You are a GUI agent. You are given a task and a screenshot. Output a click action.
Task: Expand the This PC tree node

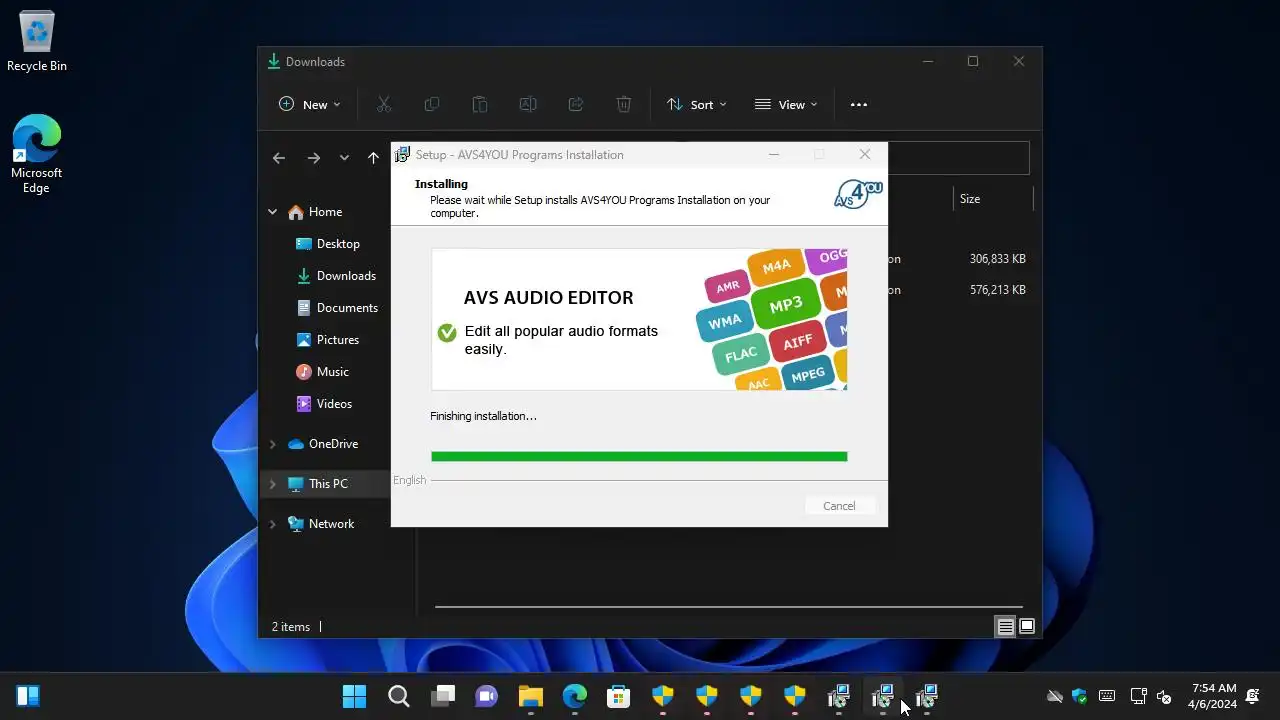[x=272, y=484]
